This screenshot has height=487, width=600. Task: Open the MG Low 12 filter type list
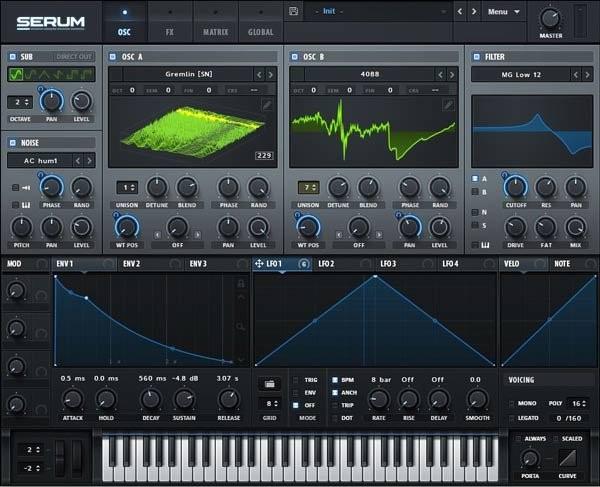pyautogui.click(x=521, y=75)
